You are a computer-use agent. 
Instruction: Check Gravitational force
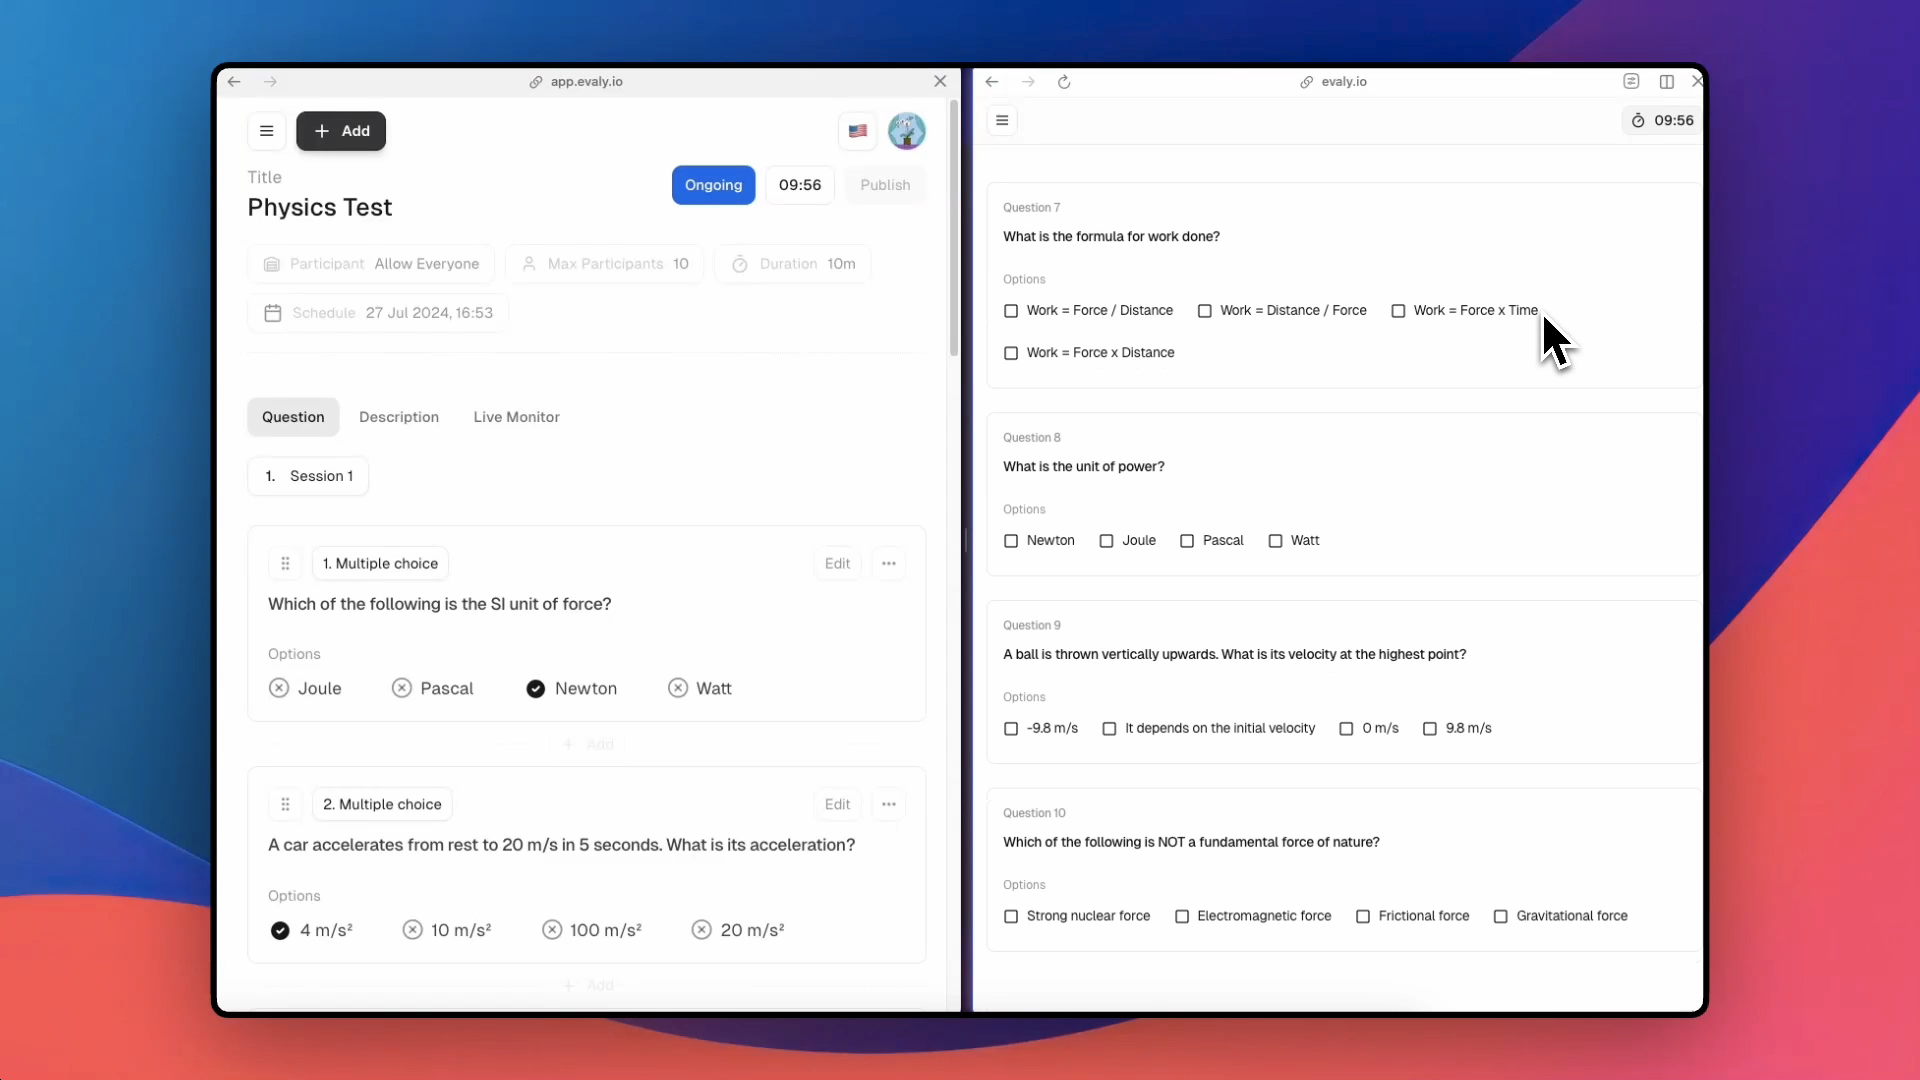(x=1501, y=917)
